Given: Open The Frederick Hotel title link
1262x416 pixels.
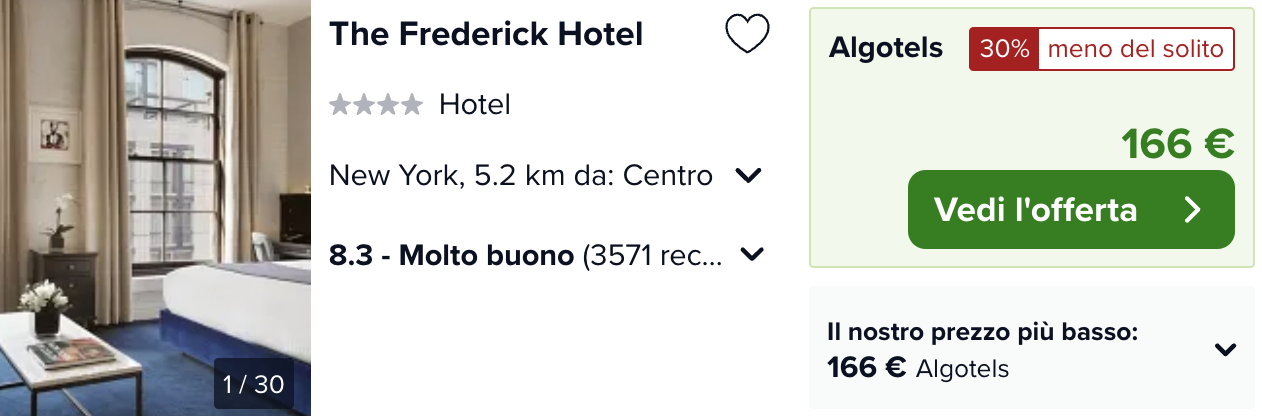Looking at the screenshot, I should [486, 34].
